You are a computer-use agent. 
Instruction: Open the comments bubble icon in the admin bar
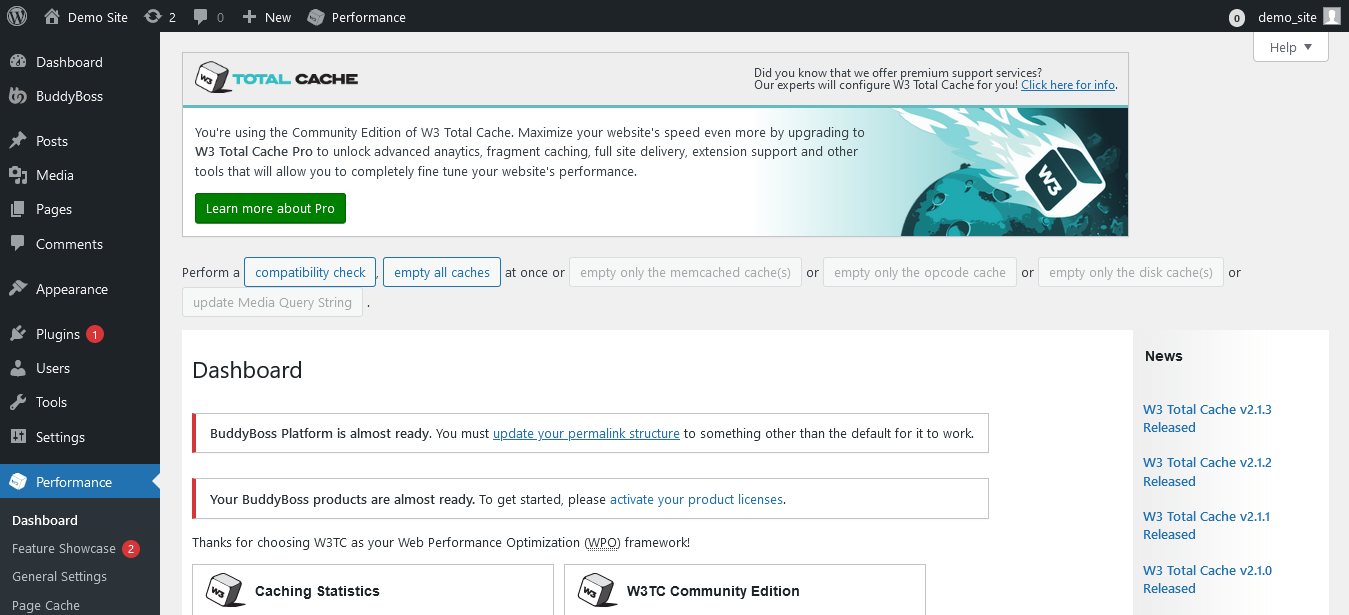(x=201, y=17)
